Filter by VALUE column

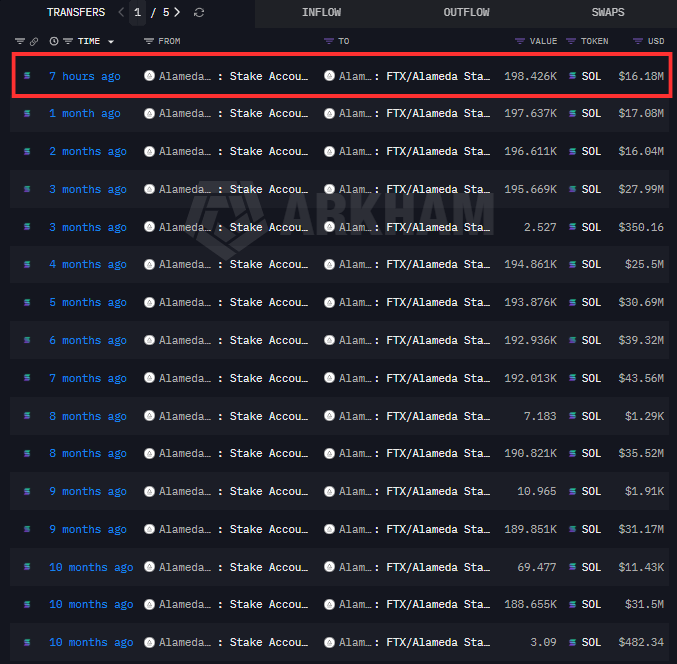pos(520,41)
